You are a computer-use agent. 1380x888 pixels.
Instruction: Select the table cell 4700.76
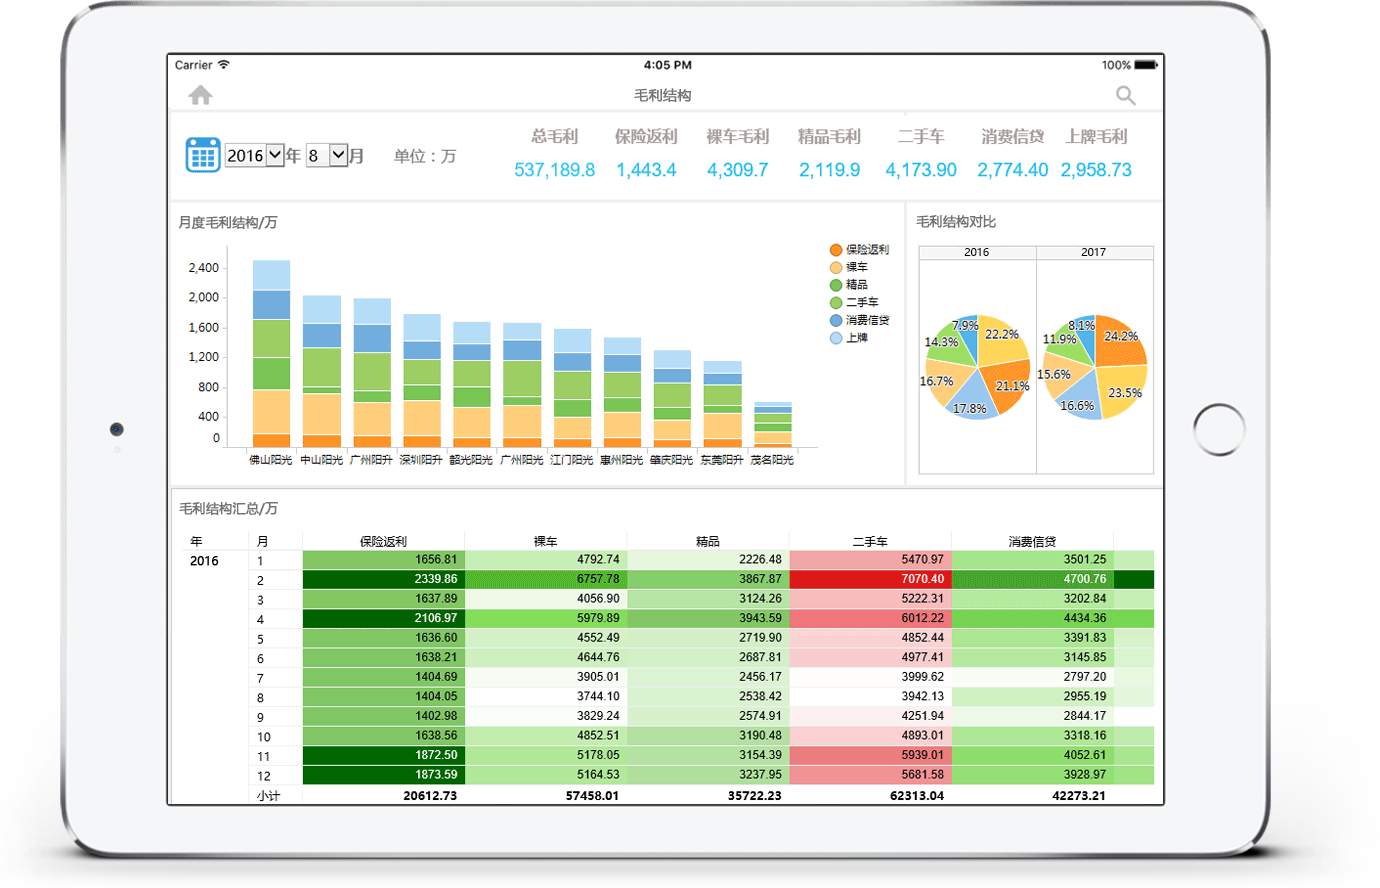(1032, 579)
